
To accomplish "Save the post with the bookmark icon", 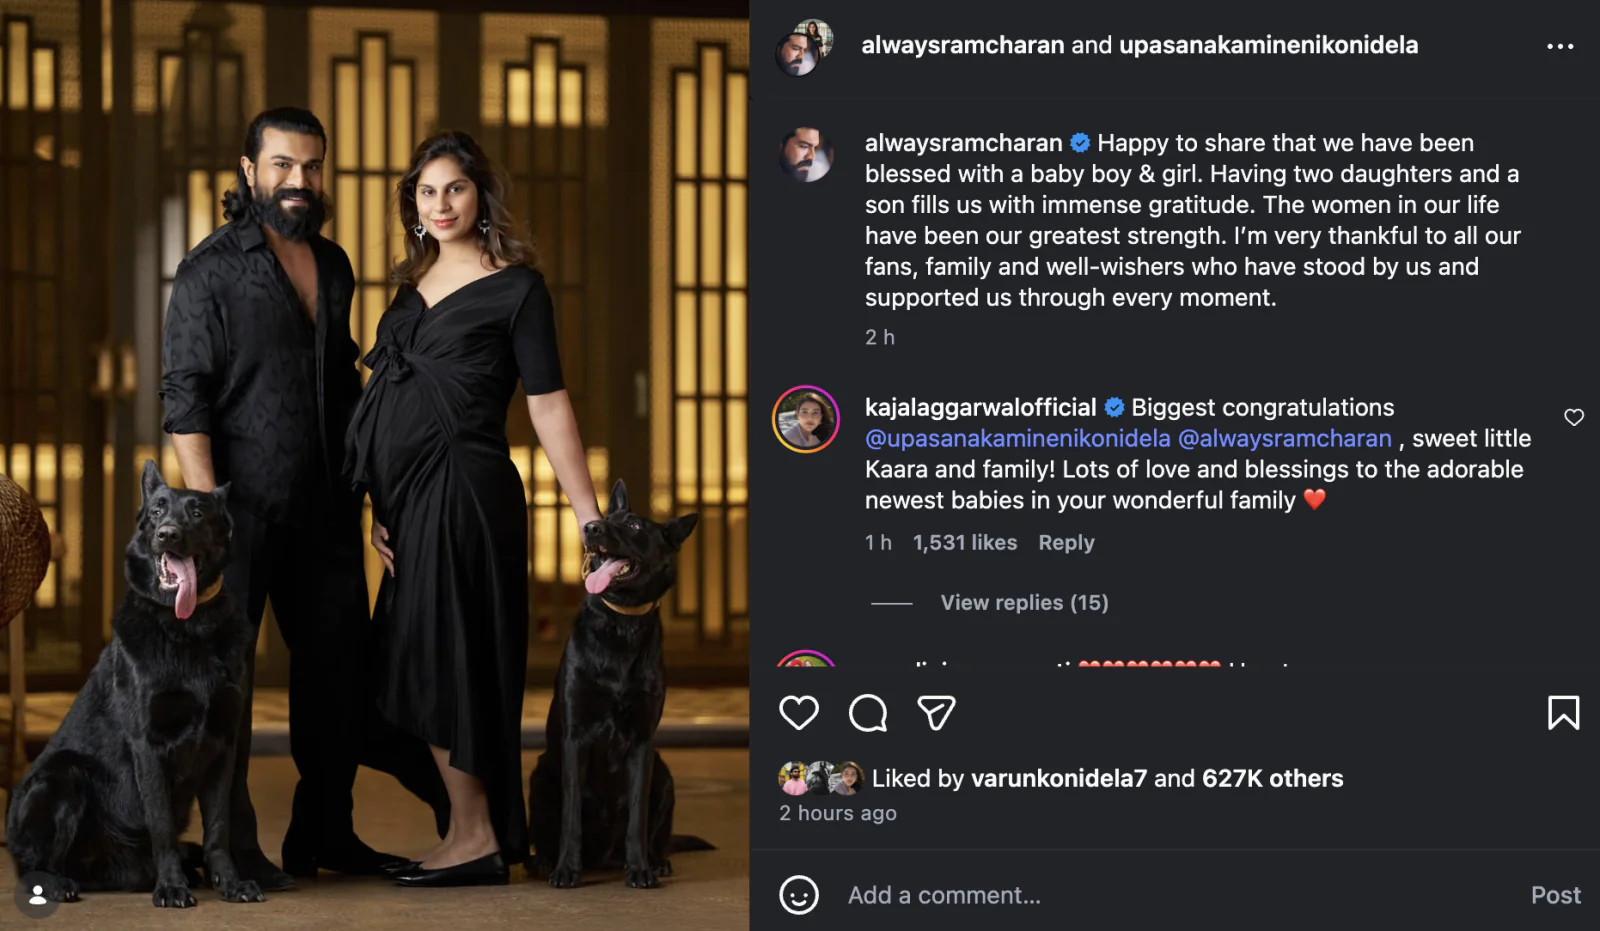I will pos(1563,713).
